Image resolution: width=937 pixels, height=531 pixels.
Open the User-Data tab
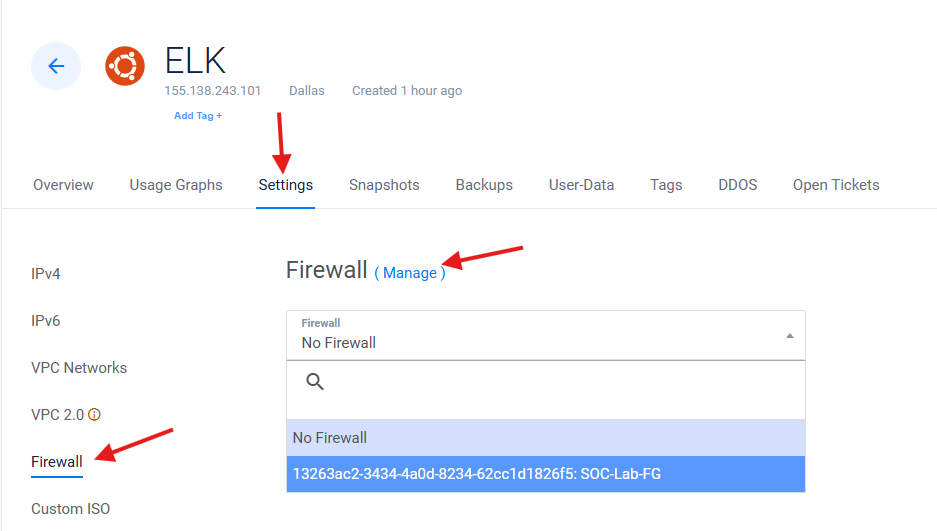[x=581, y=185]
